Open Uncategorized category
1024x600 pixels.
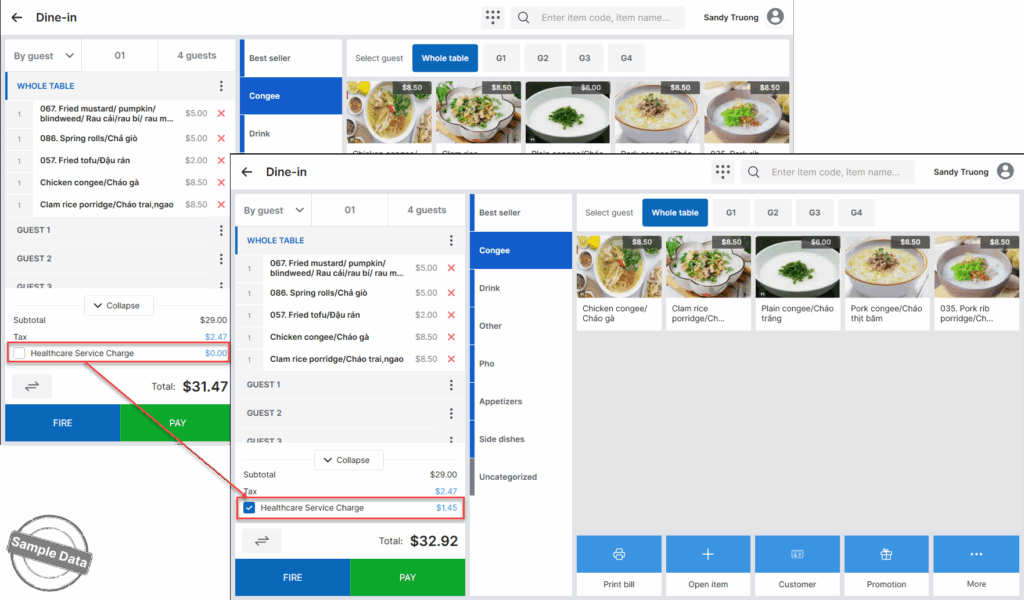tap(521, 477)
